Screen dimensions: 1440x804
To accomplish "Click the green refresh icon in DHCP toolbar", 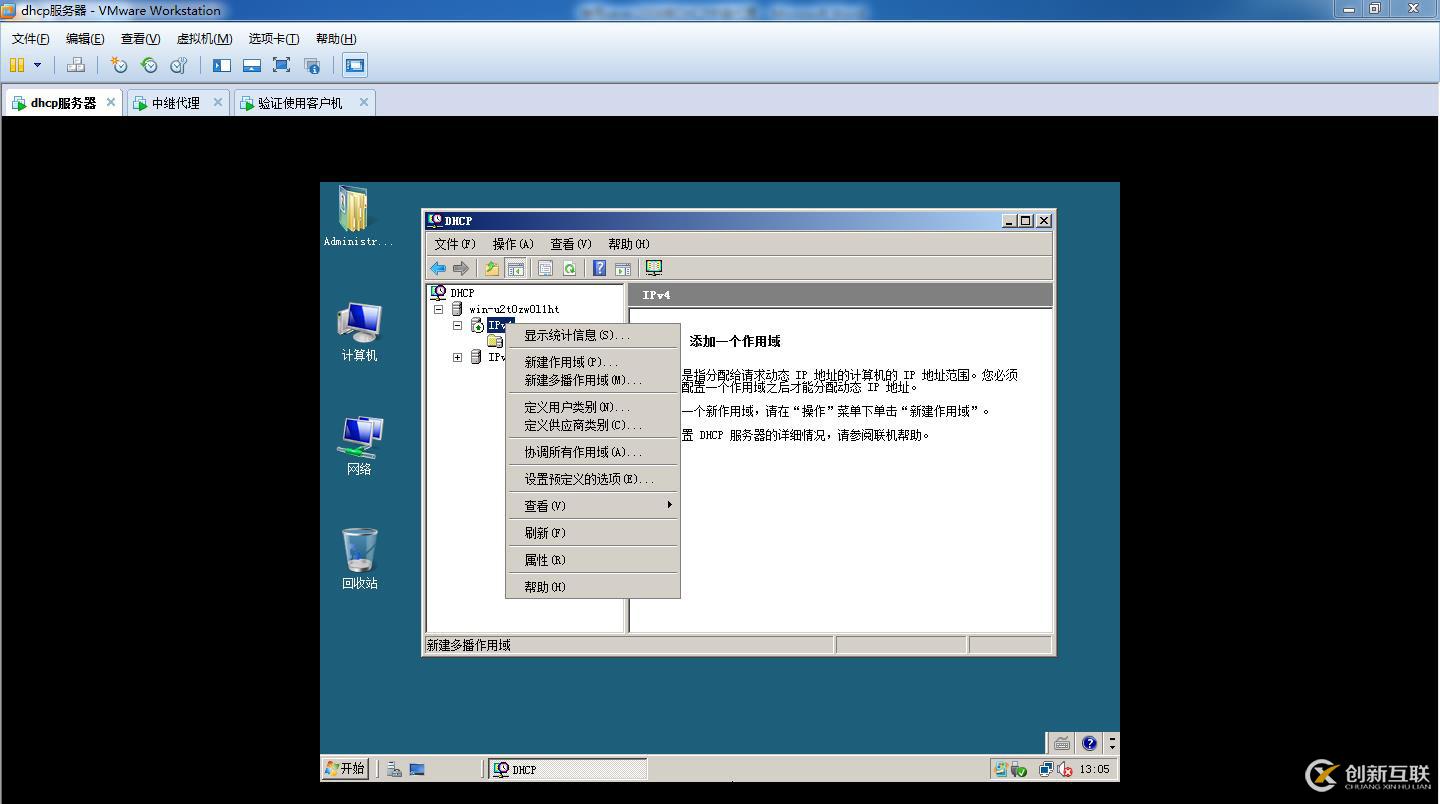I will [569, 268].
